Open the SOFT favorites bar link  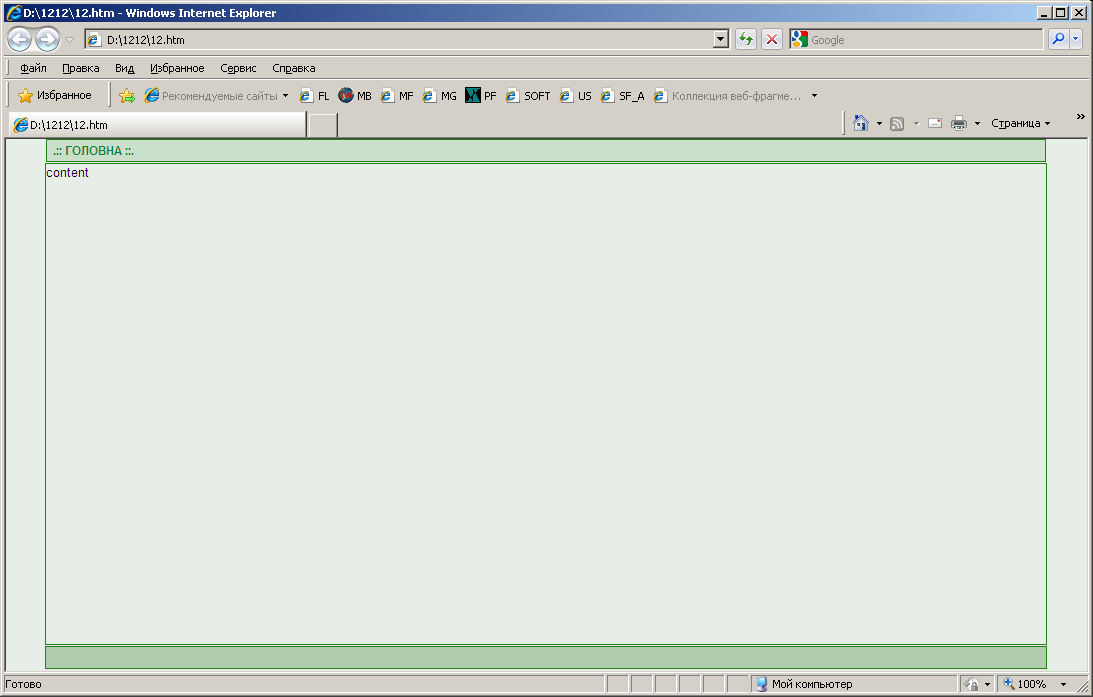528,96
